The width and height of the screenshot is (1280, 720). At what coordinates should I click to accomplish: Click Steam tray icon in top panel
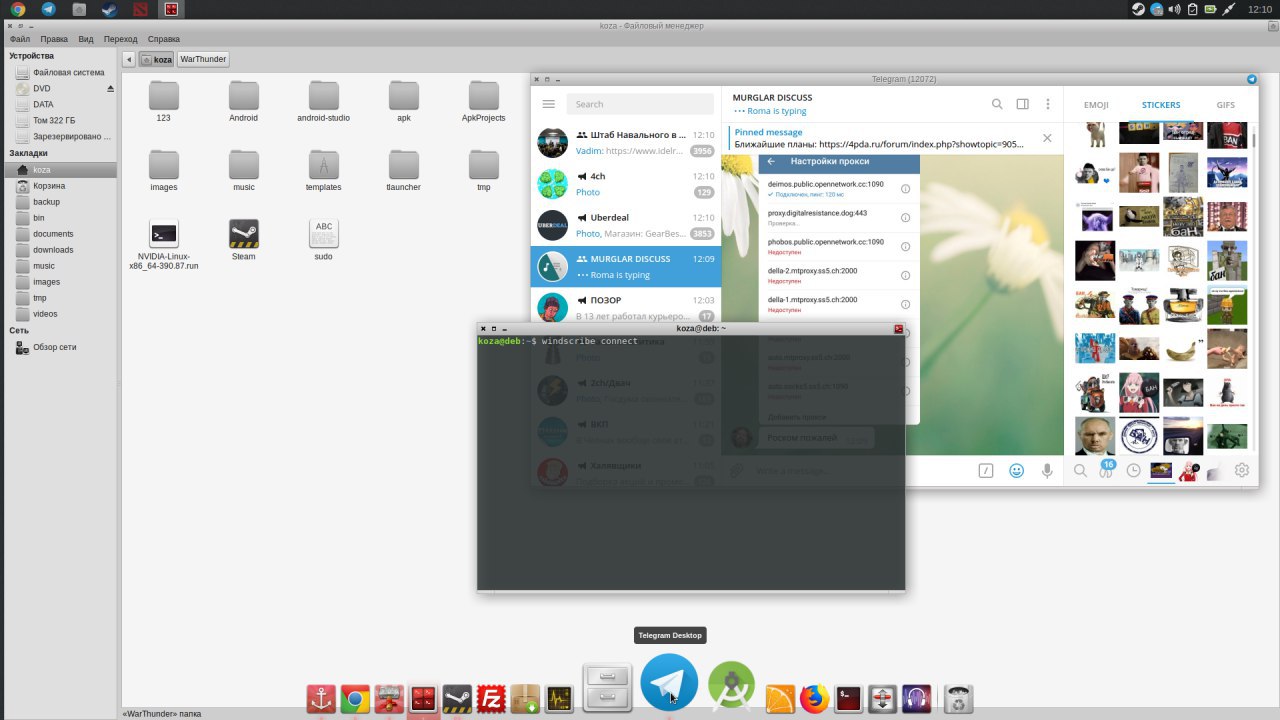point(1138,9)
